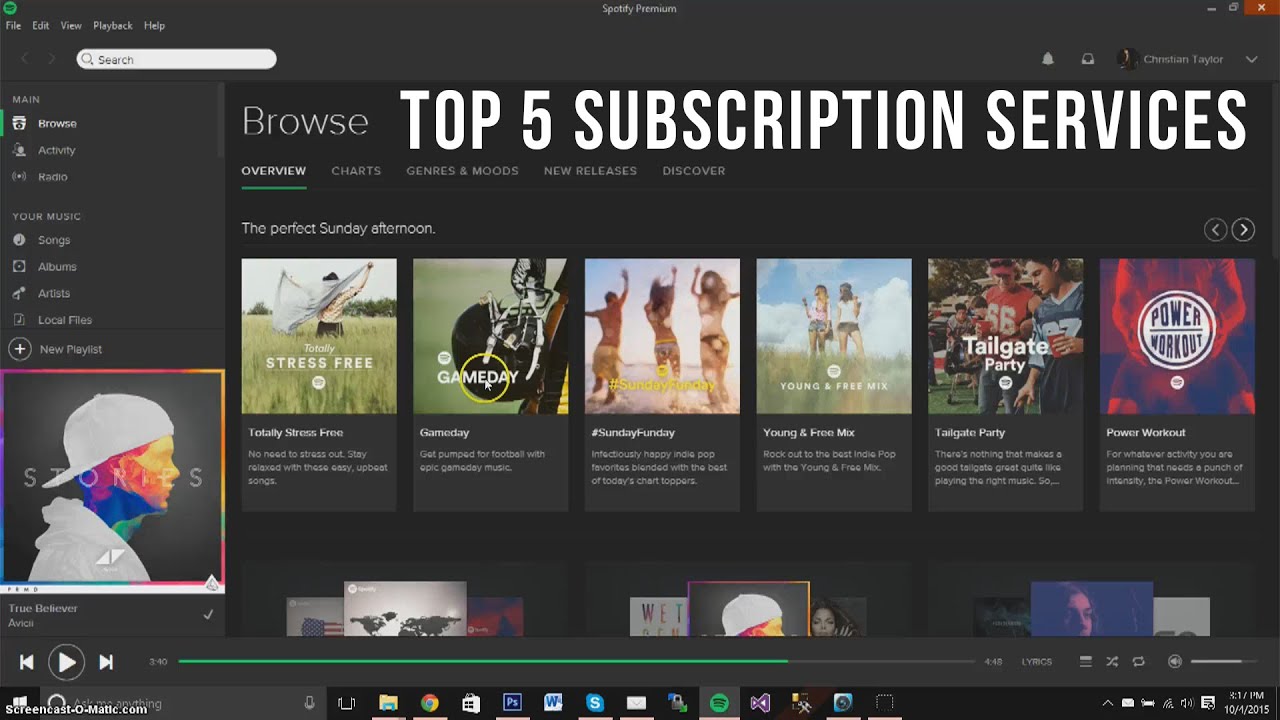1280x720 pixels.
Task: Open the Help menu
Action: (x=154, y=25)
